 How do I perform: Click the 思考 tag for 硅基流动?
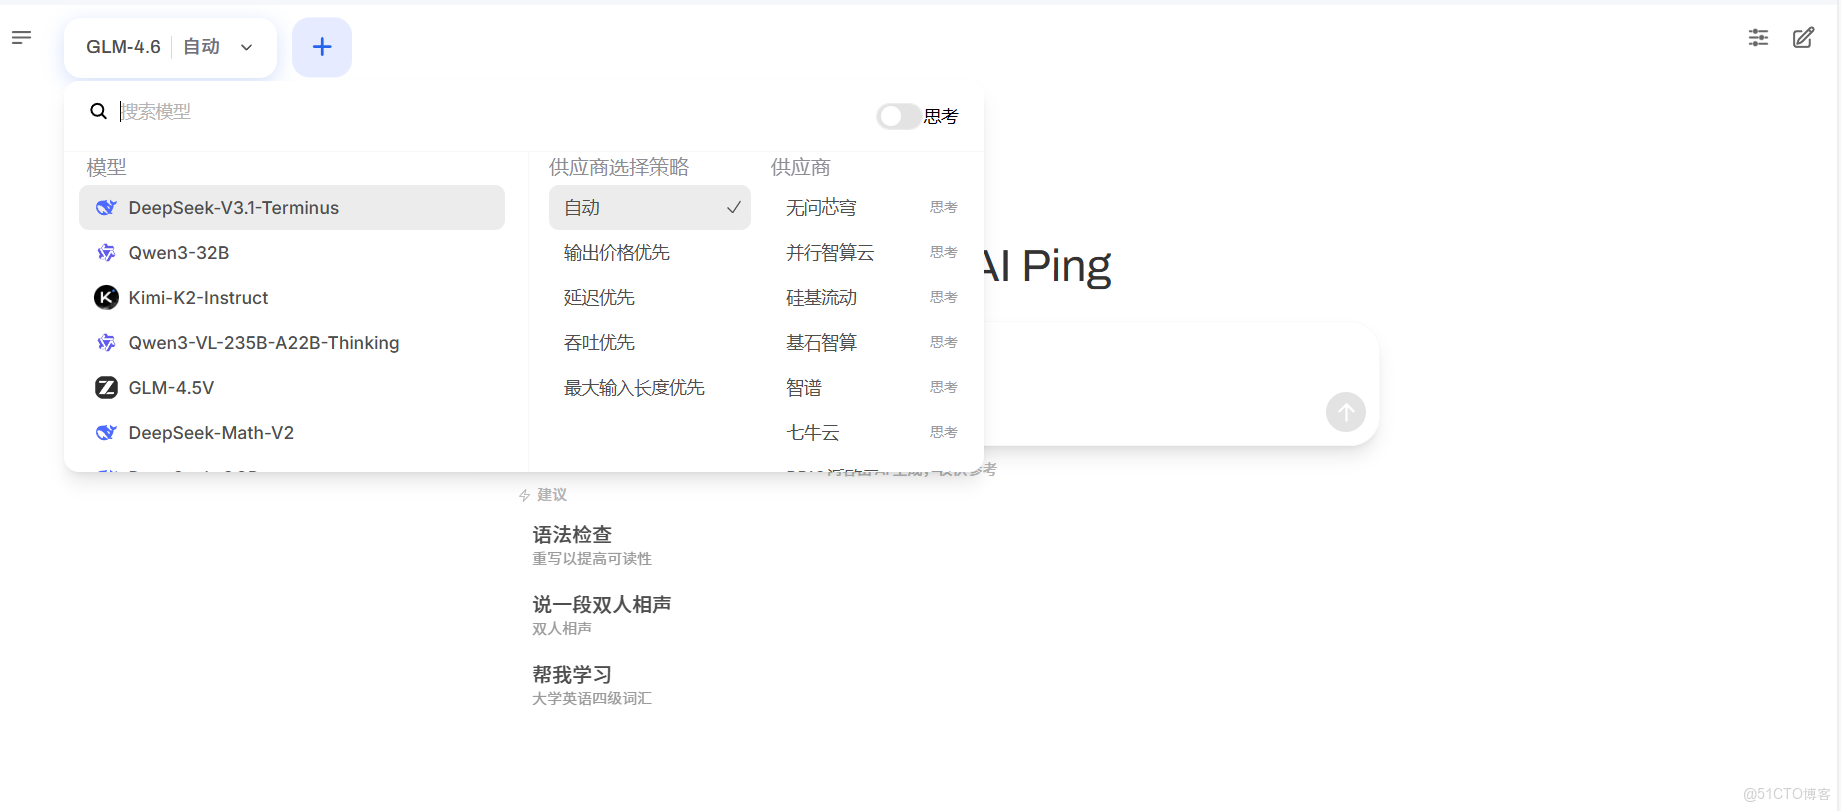[944, 297]
